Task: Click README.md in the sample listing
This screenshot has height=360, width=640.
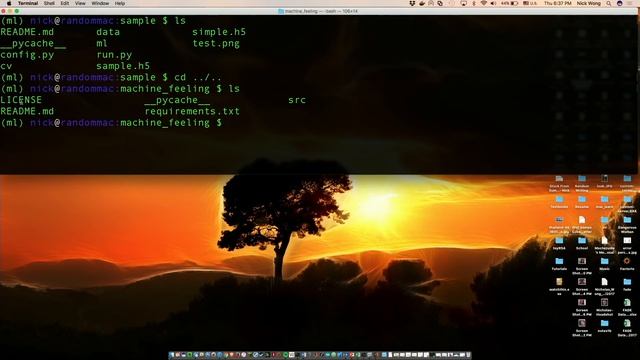Action: pyautogui.click(x=27, y=32)
